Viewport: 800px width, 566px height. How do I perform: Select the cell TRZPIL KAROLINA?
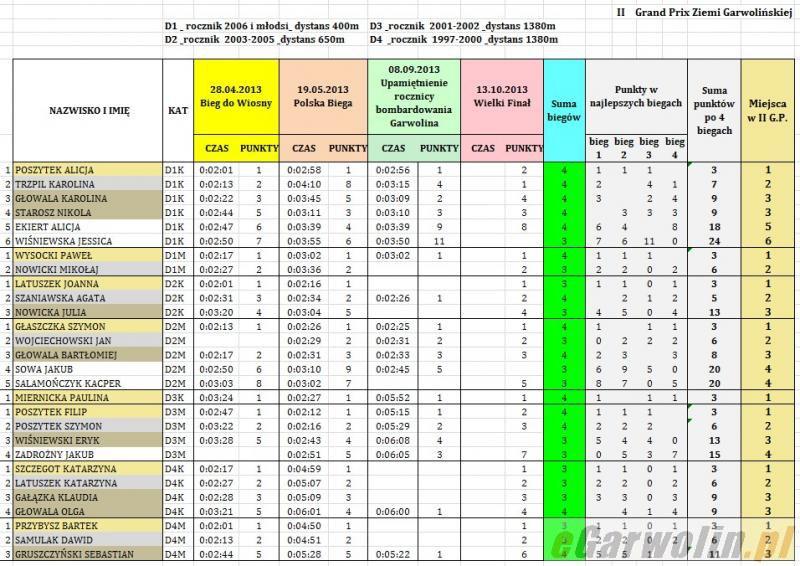(x=88, y=184)
